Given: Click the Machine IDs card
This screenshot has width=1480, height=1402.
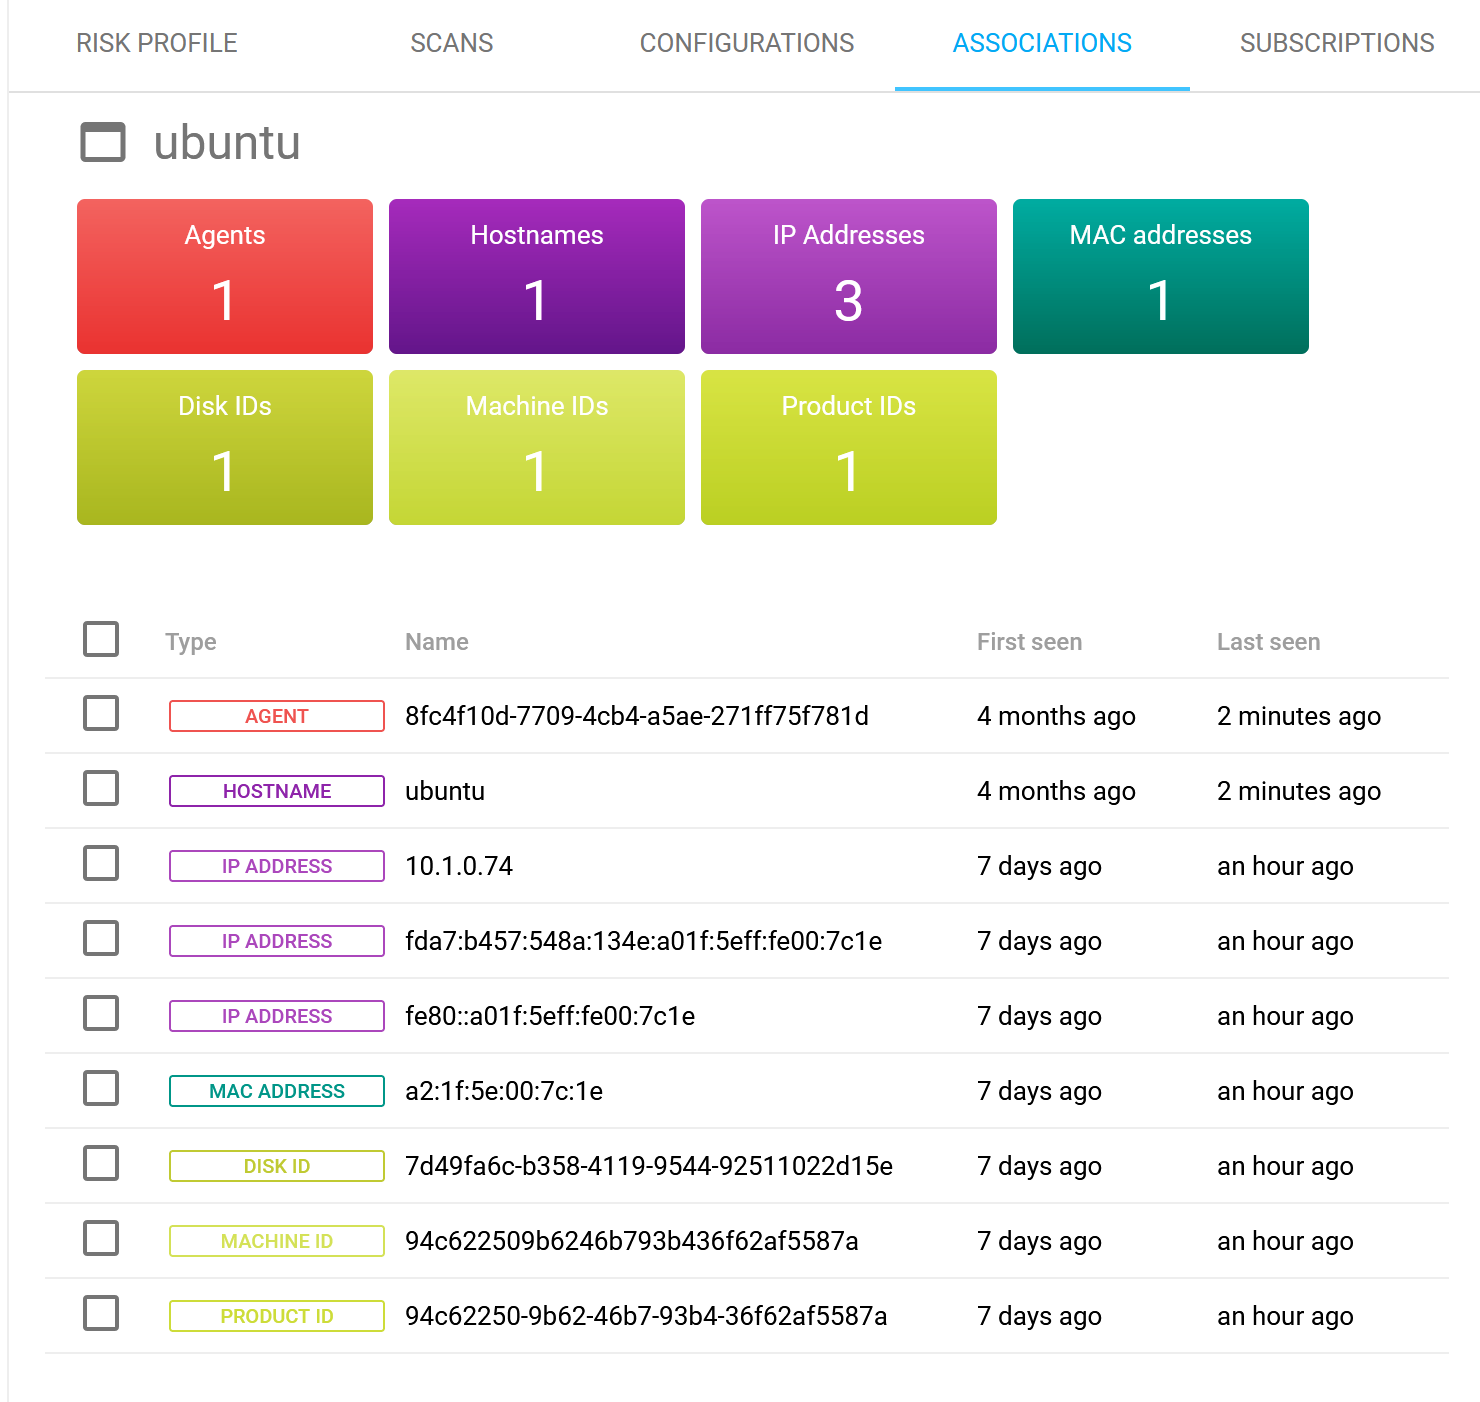Looking at the screenshot, I should [x=537, y=447].
